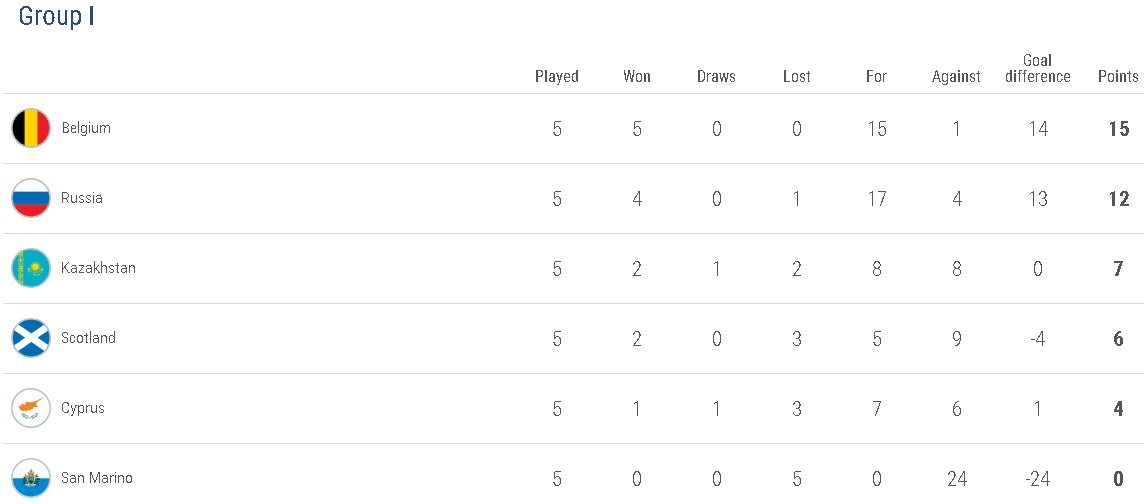The width and height of the screenshot is (1144, 504).
Task: Click the Points column header
Action: click(1118, 76)
